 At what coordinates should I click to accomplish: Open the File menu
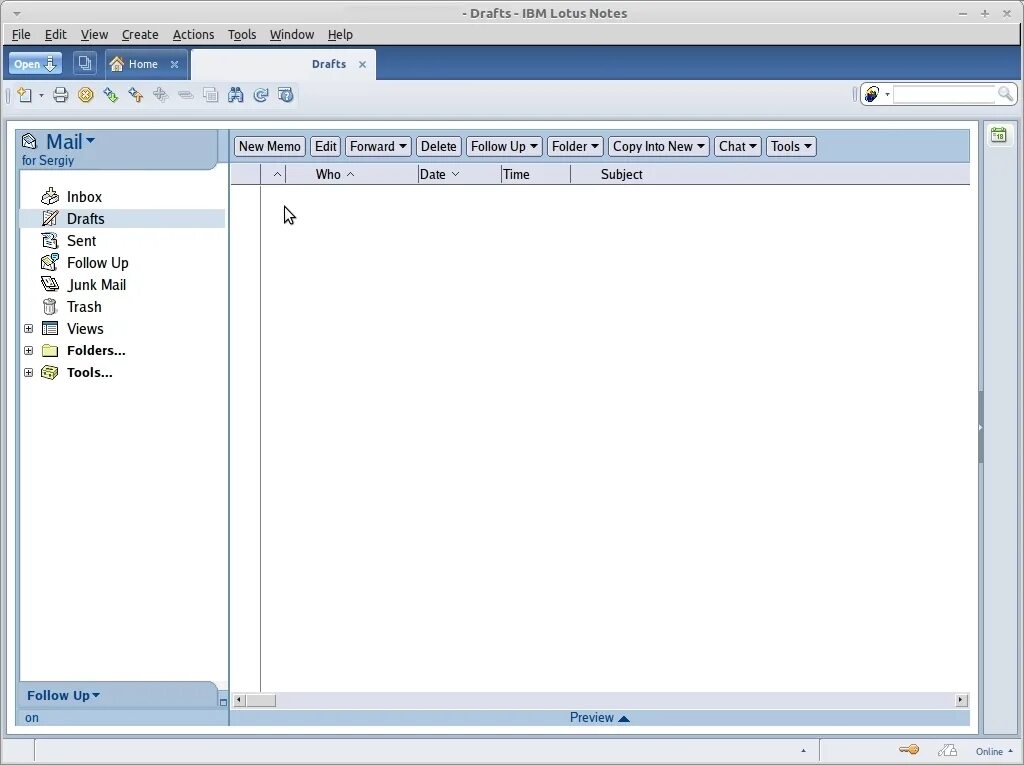click(x=21, y=35)
